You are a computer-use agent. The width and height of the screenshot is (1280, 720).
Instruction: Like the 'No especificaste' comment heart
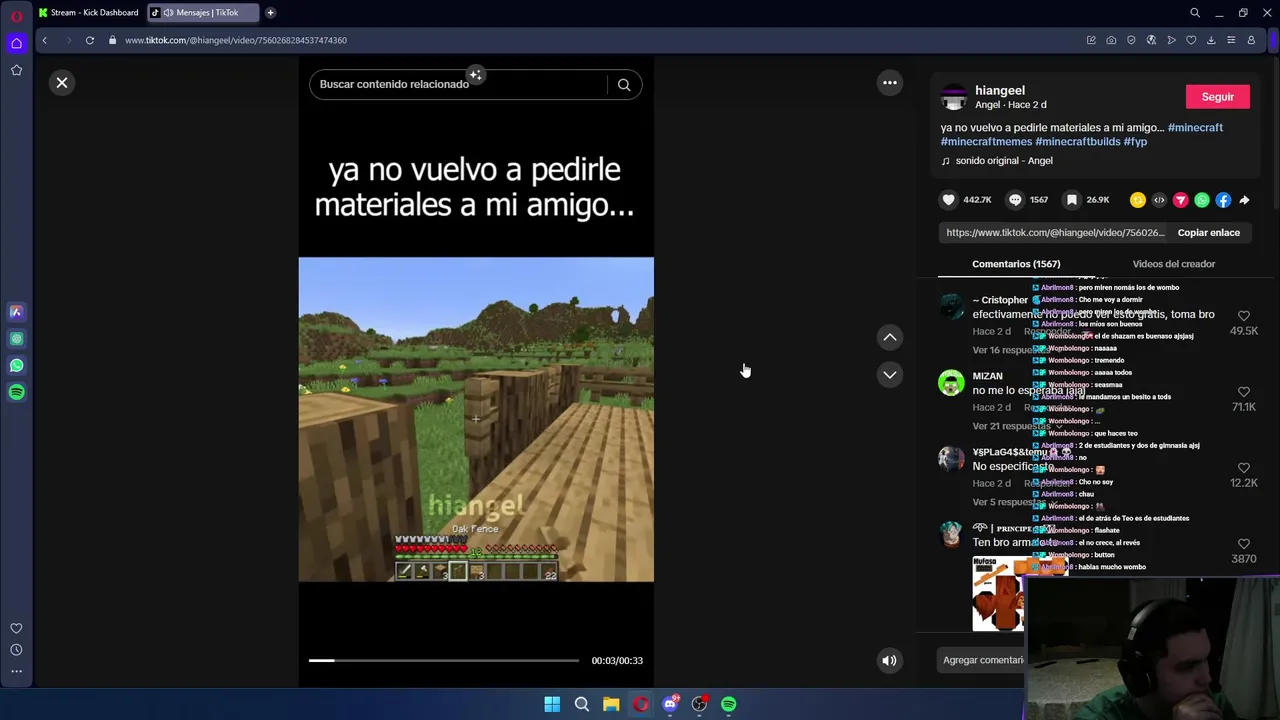pos(1243,468)
